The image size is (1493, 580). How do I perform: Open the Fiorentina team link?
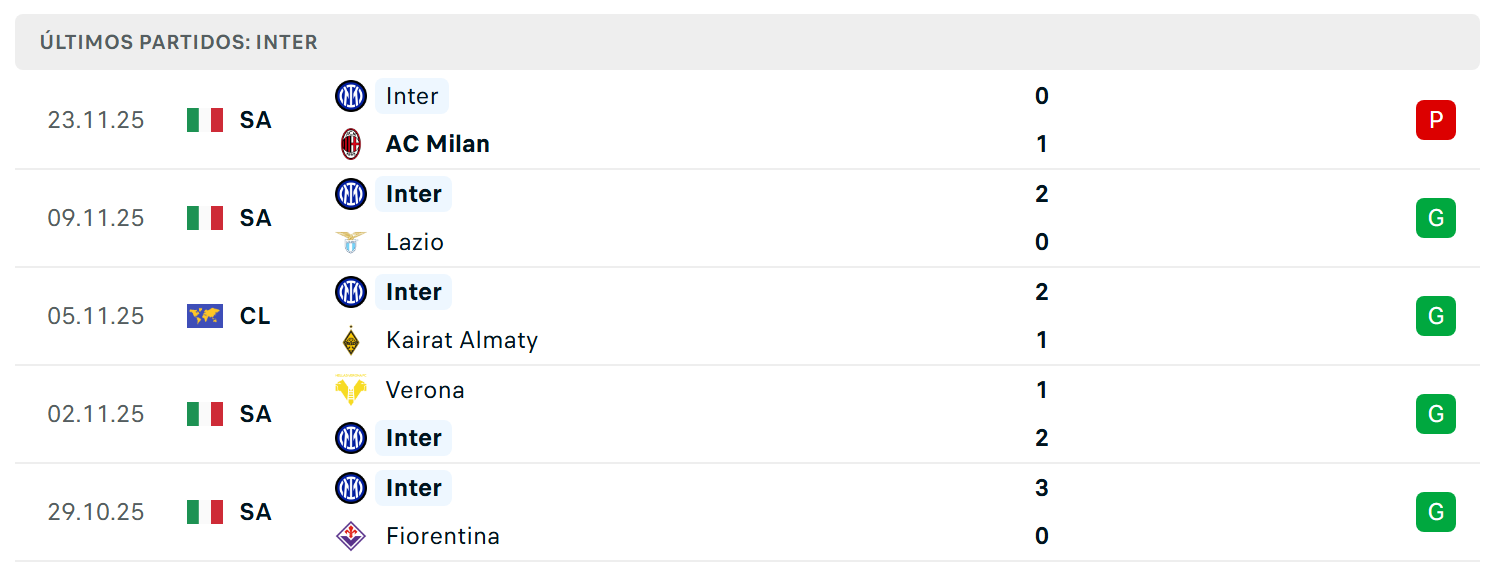pyautogui.click(x=443, y=536)
